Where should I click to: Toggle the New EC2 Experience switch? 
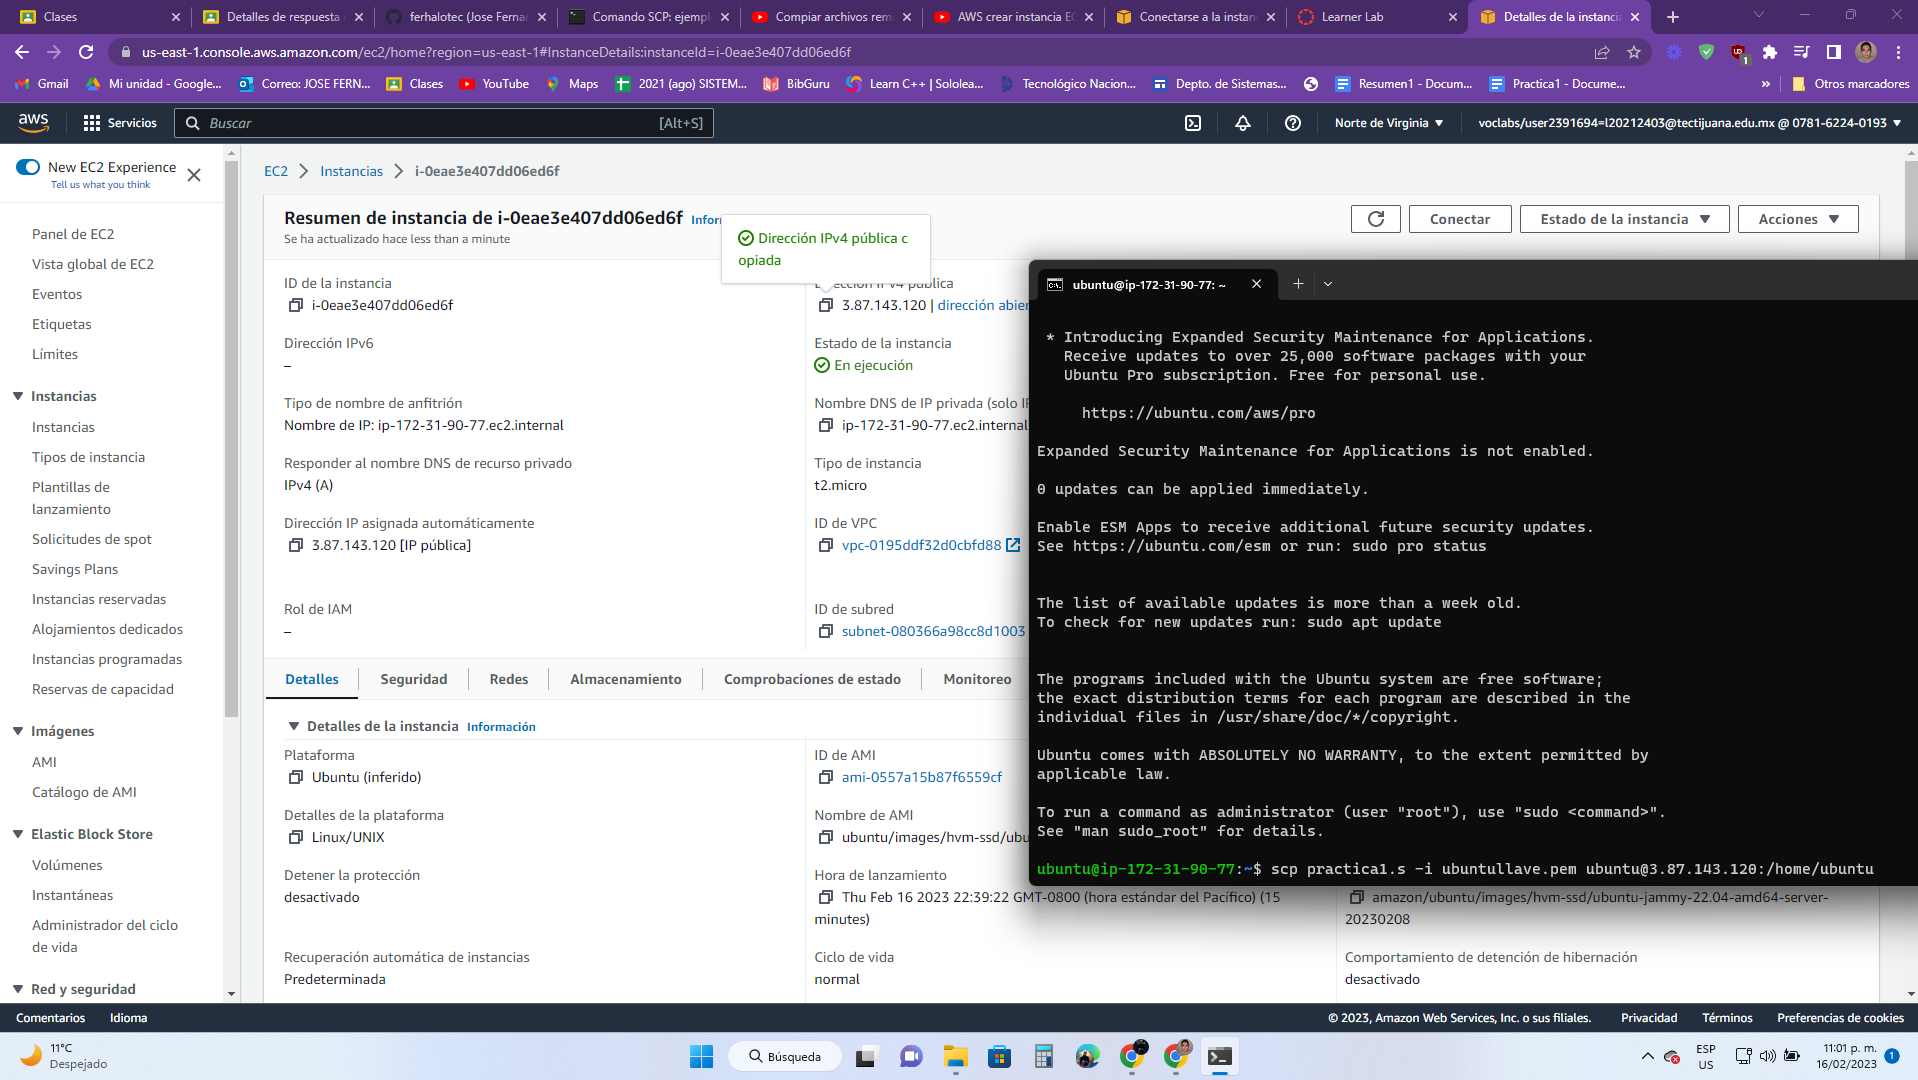point(28,168)
